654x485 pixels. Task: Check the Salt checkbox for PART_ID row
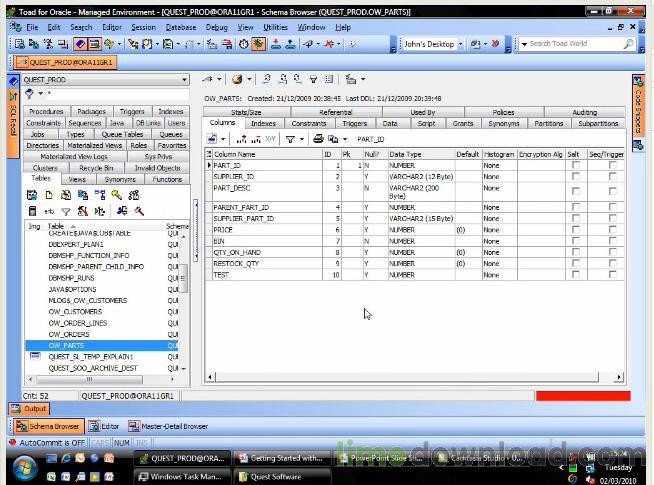point(575,165)
